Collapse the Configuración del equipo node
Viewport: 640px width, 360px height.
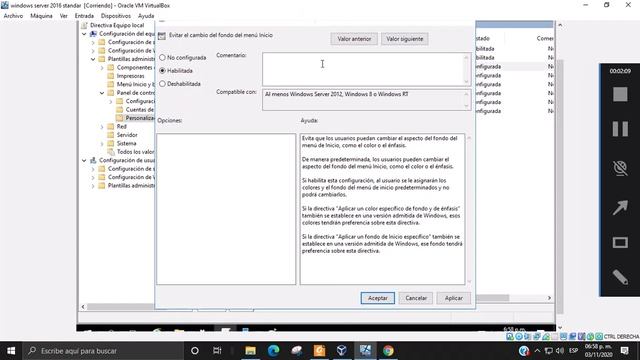(84, 34)
